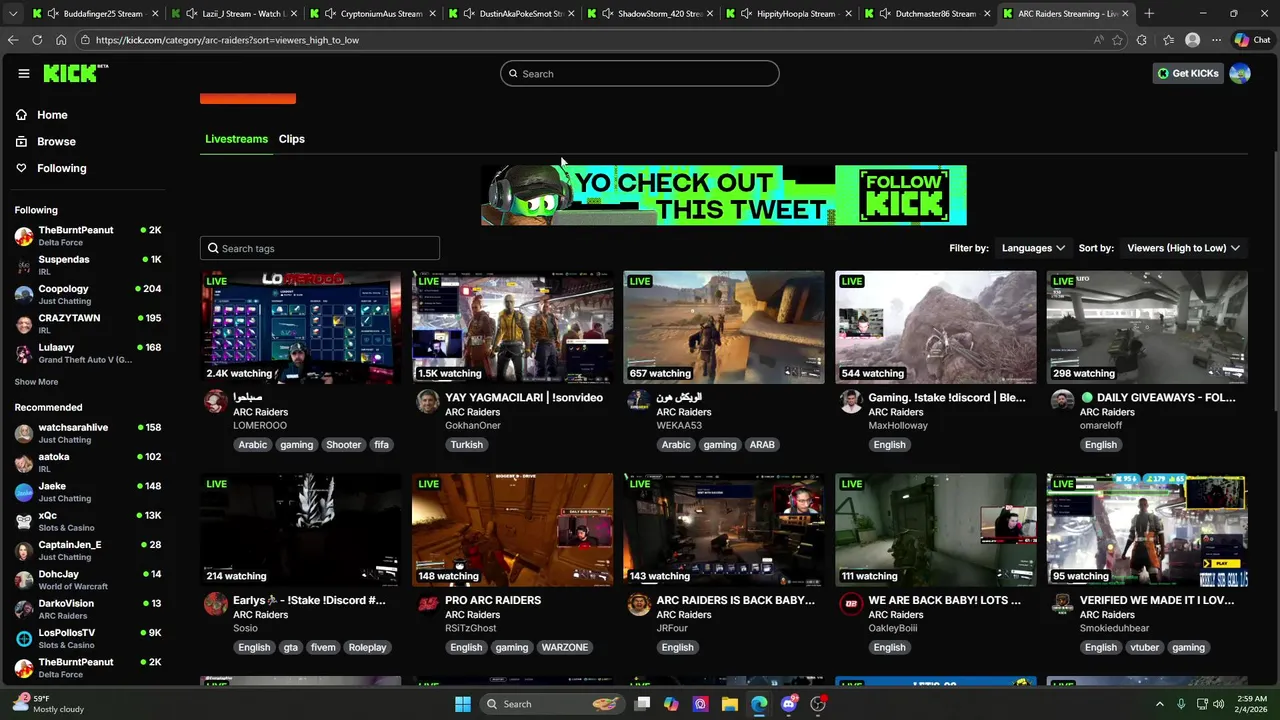Show hidden system tray icons
This screenshot has height=720, width=1280.
1160,704
